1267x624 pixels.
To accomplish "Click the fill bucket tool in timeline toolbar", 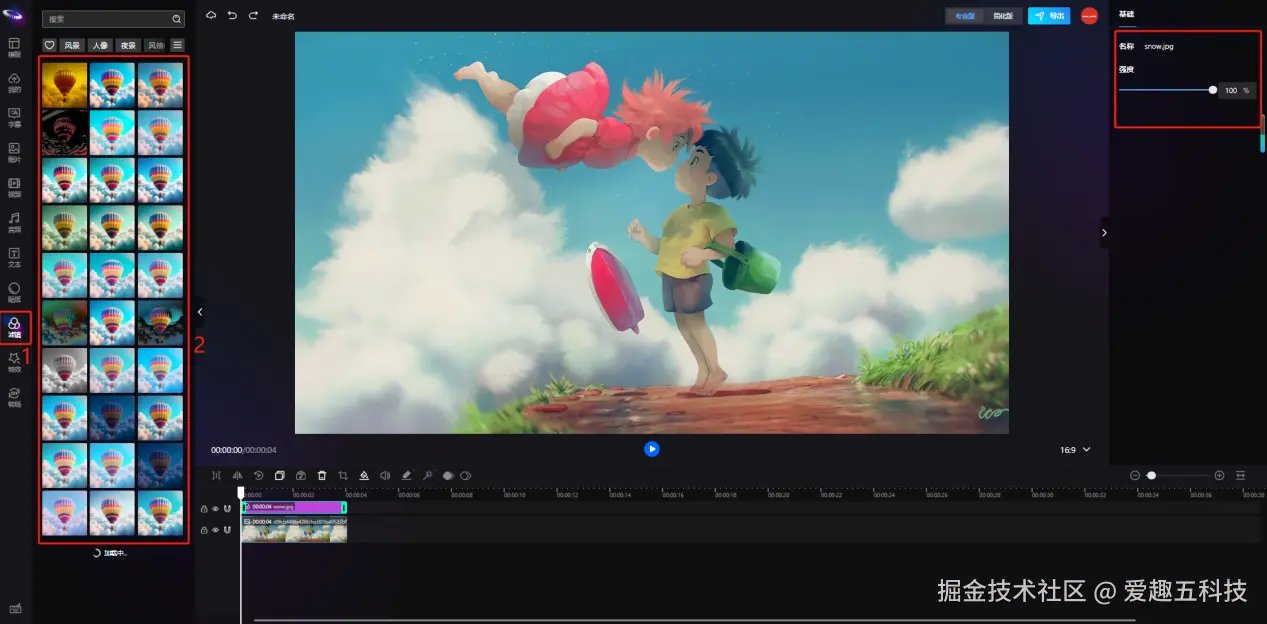I will click(364, 476).
